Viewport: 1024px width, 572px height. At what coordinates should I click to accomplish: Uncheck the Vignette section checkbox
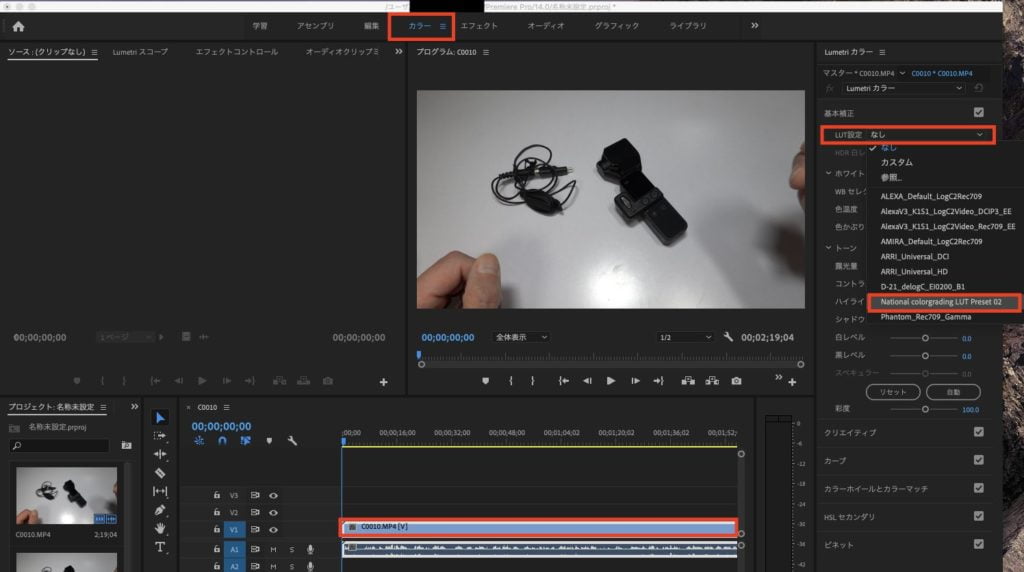tap(978, 544)
